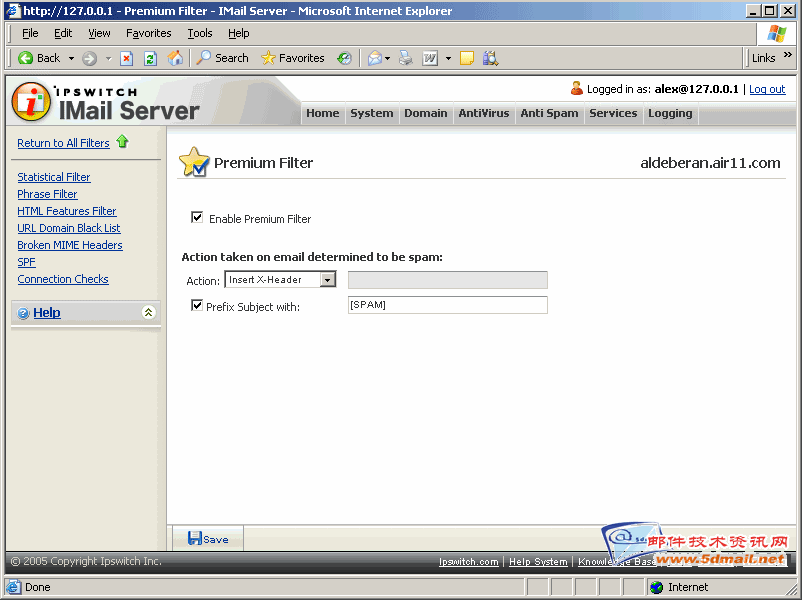Viewport: 802px width, 600px height.
Task: Uncheck the Prefix Subject with checkbox
Action: point(197,305)
